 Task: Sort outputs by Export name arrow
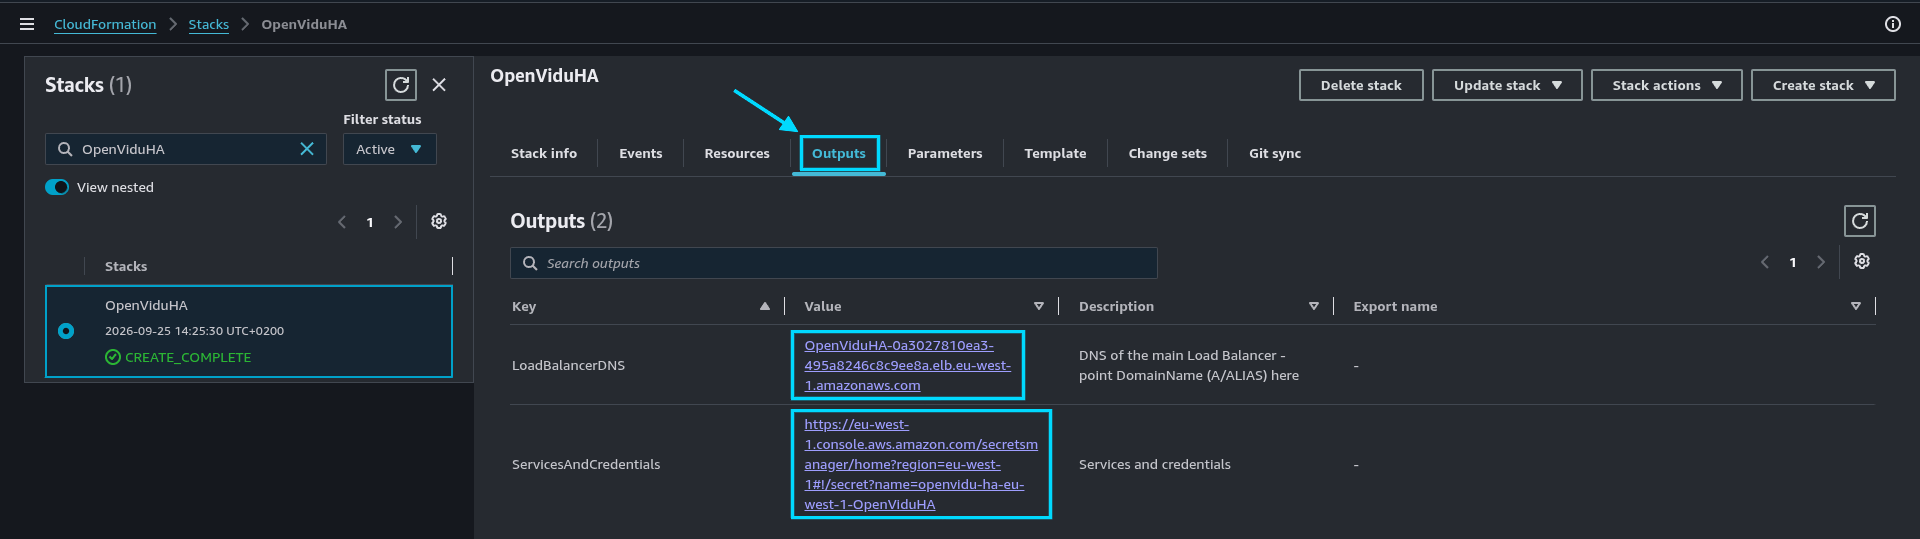(x=1856, y=306)
